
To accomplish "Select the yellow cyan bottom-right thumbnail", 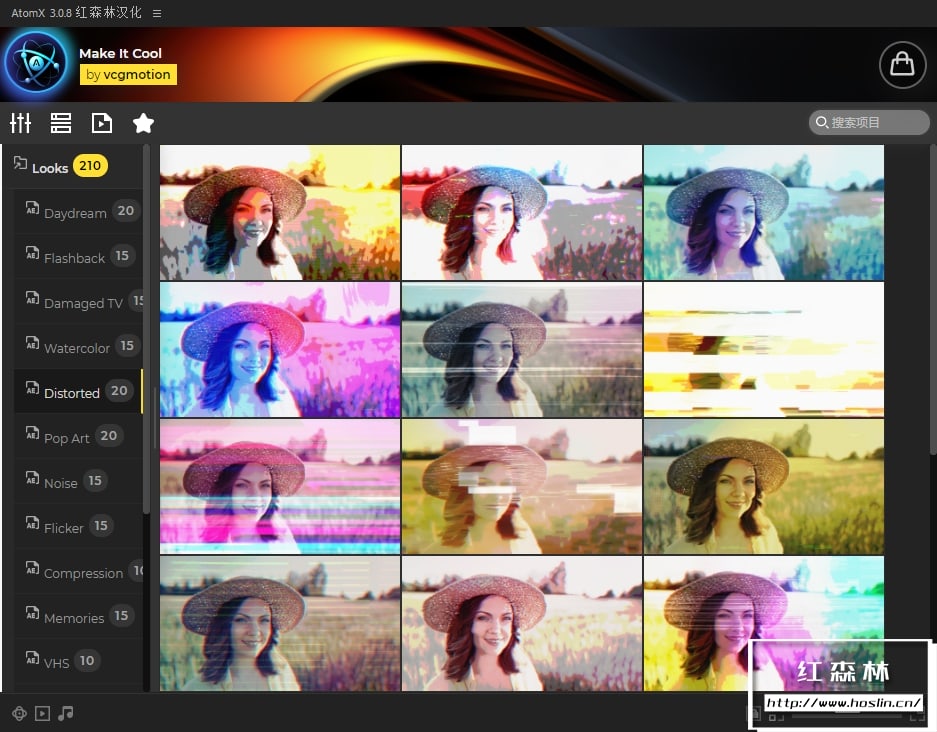I will point(764,624).
